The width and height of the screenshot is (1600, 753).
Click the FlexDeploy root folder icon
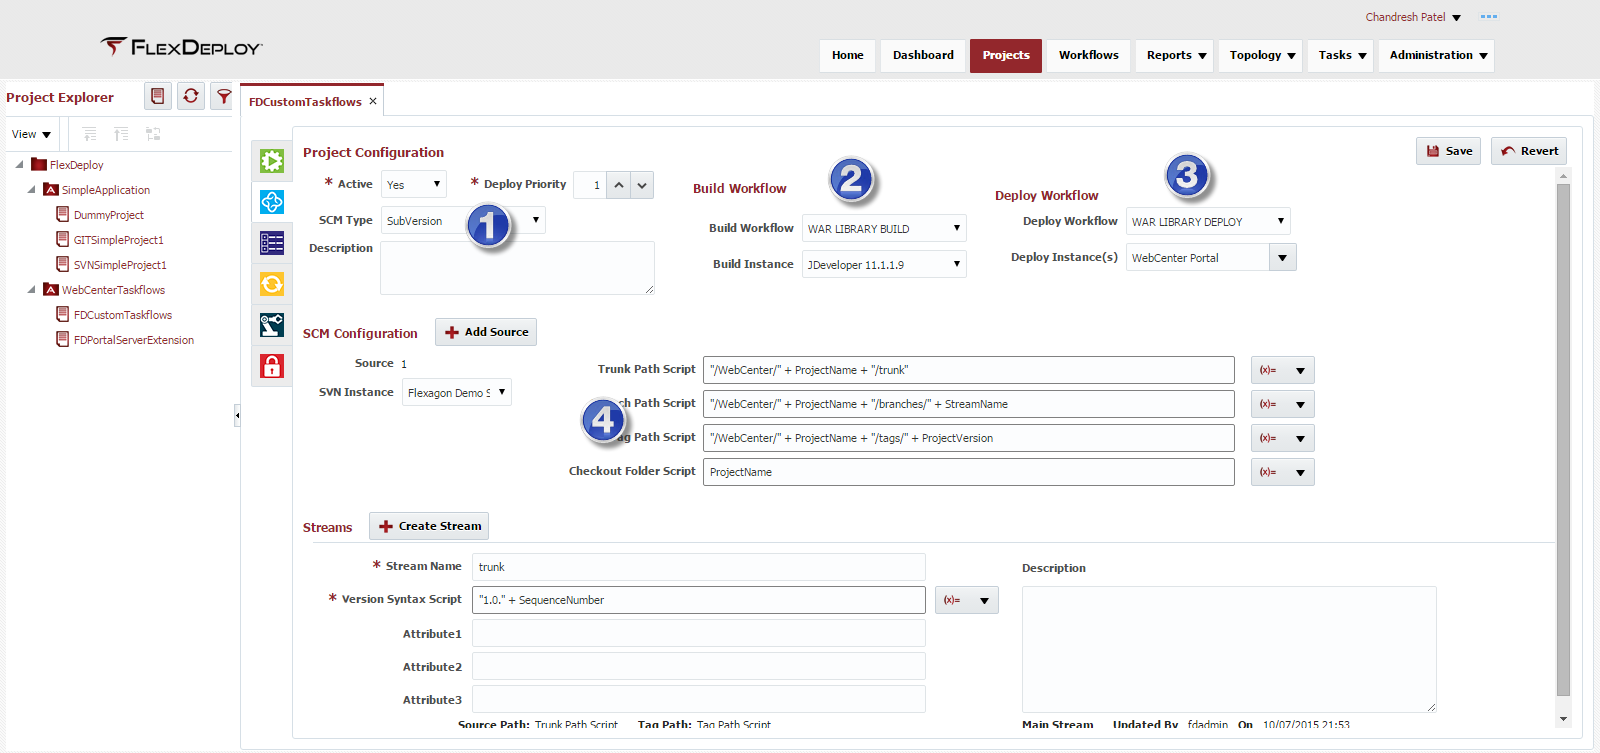pyautogui.click(x=39, y=164)
